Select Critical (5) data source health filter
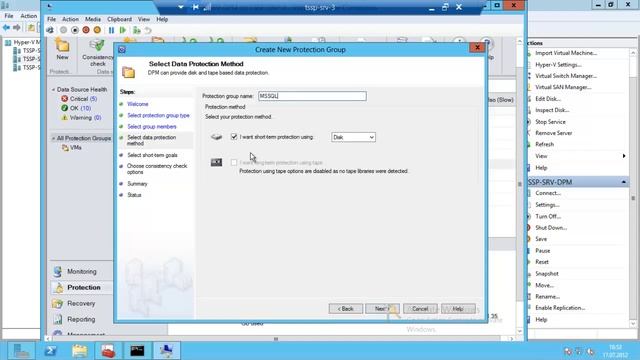Screen dimensions: 640x360 click(x=79, y=99)
